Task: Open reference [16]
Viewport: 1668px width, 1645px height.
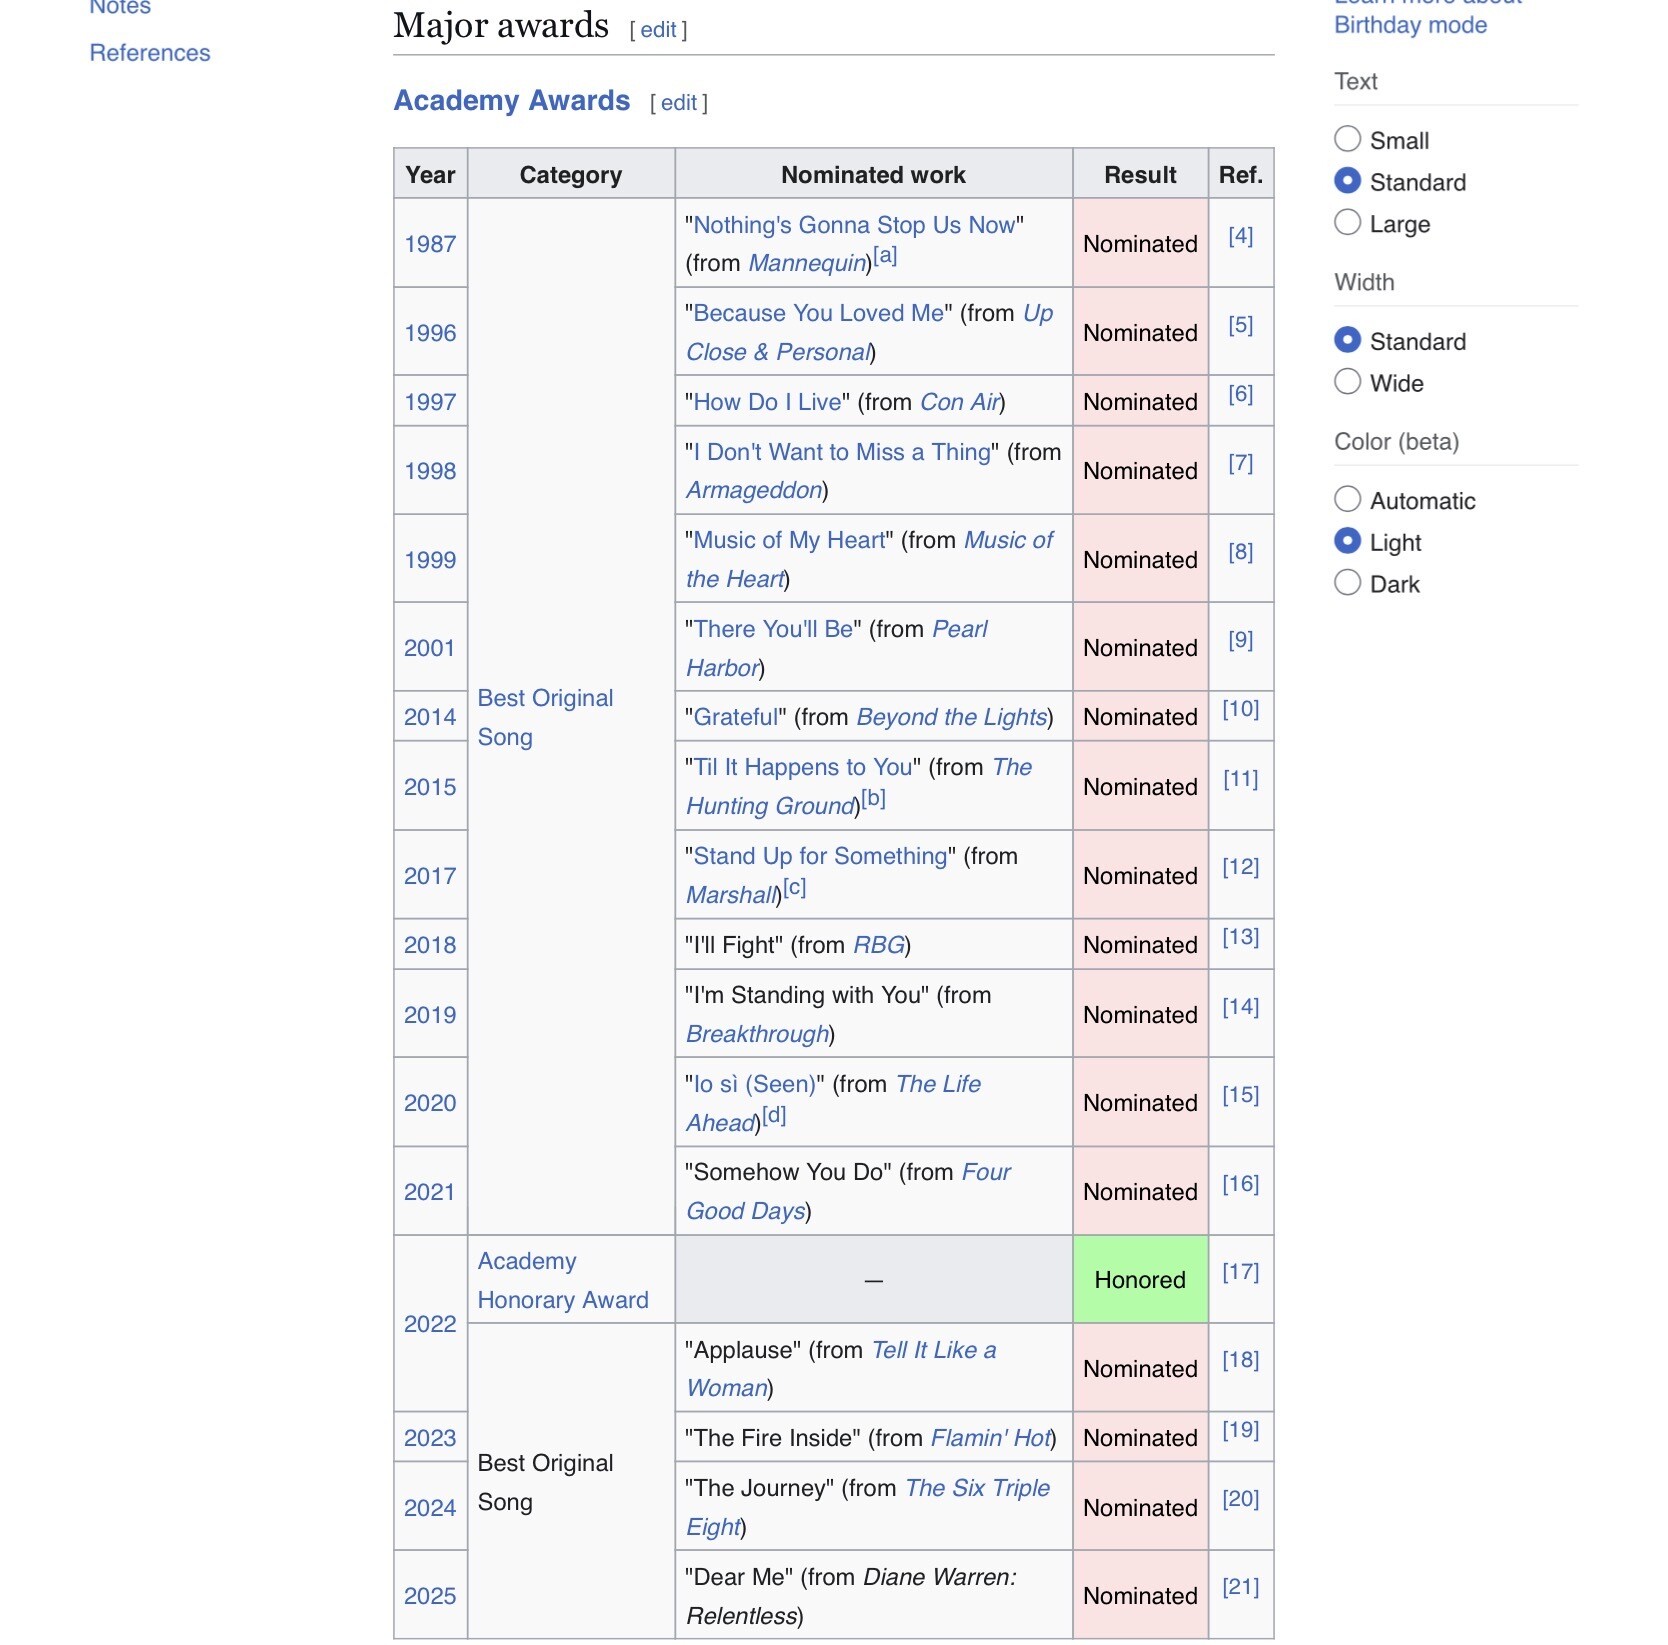Action: 1240,1184
